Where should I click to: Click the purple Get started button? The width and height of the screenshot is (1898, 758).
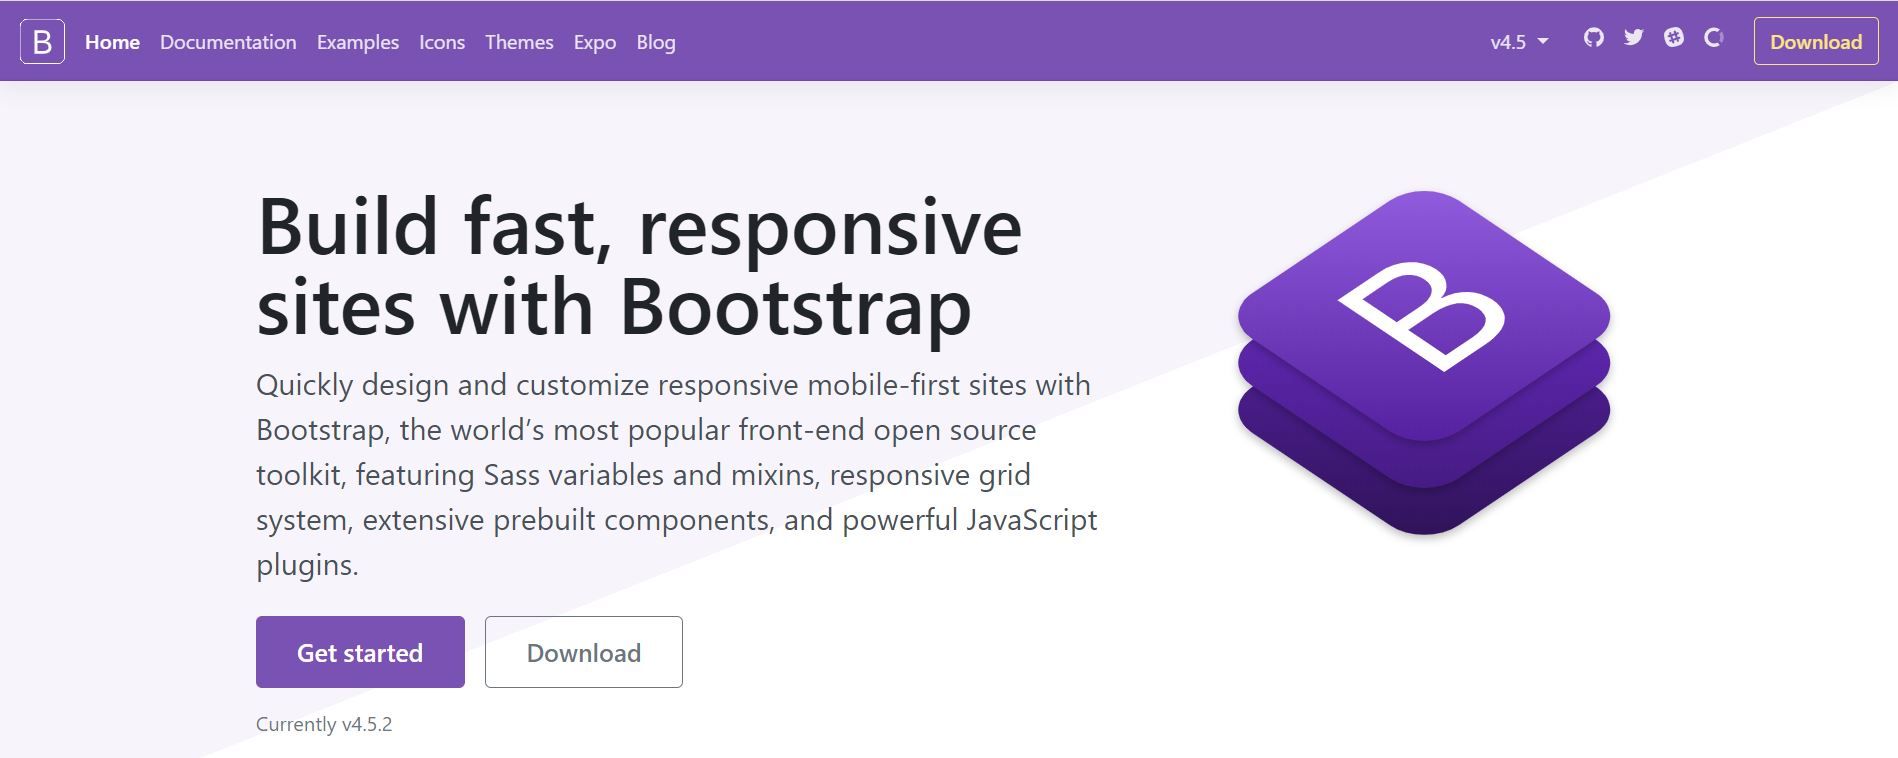click(x=360, y=652)
